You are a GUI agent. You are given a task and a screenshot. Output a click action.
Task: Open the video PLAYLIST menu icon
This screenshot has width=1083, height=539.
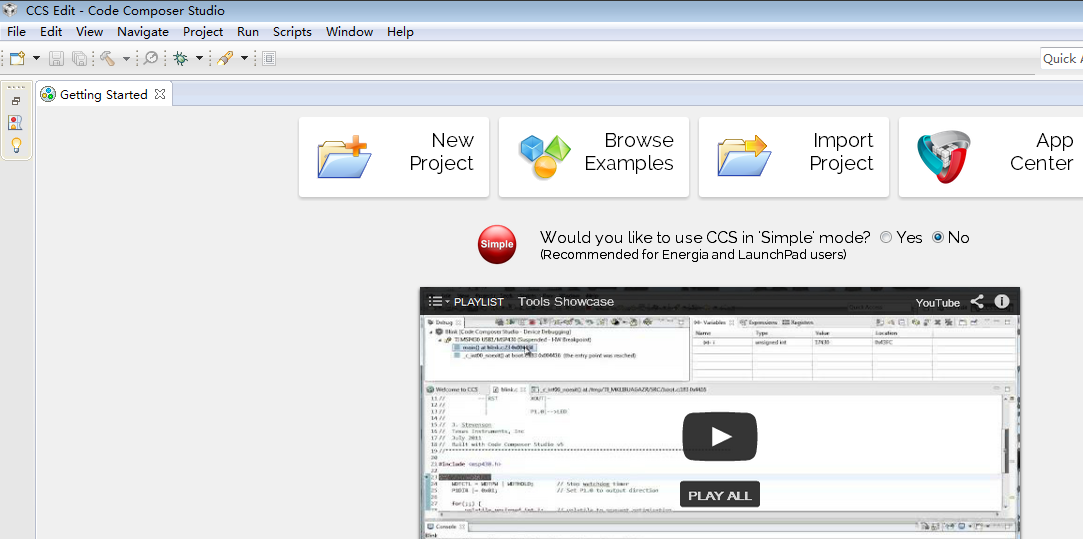click(x=439, y=301)
